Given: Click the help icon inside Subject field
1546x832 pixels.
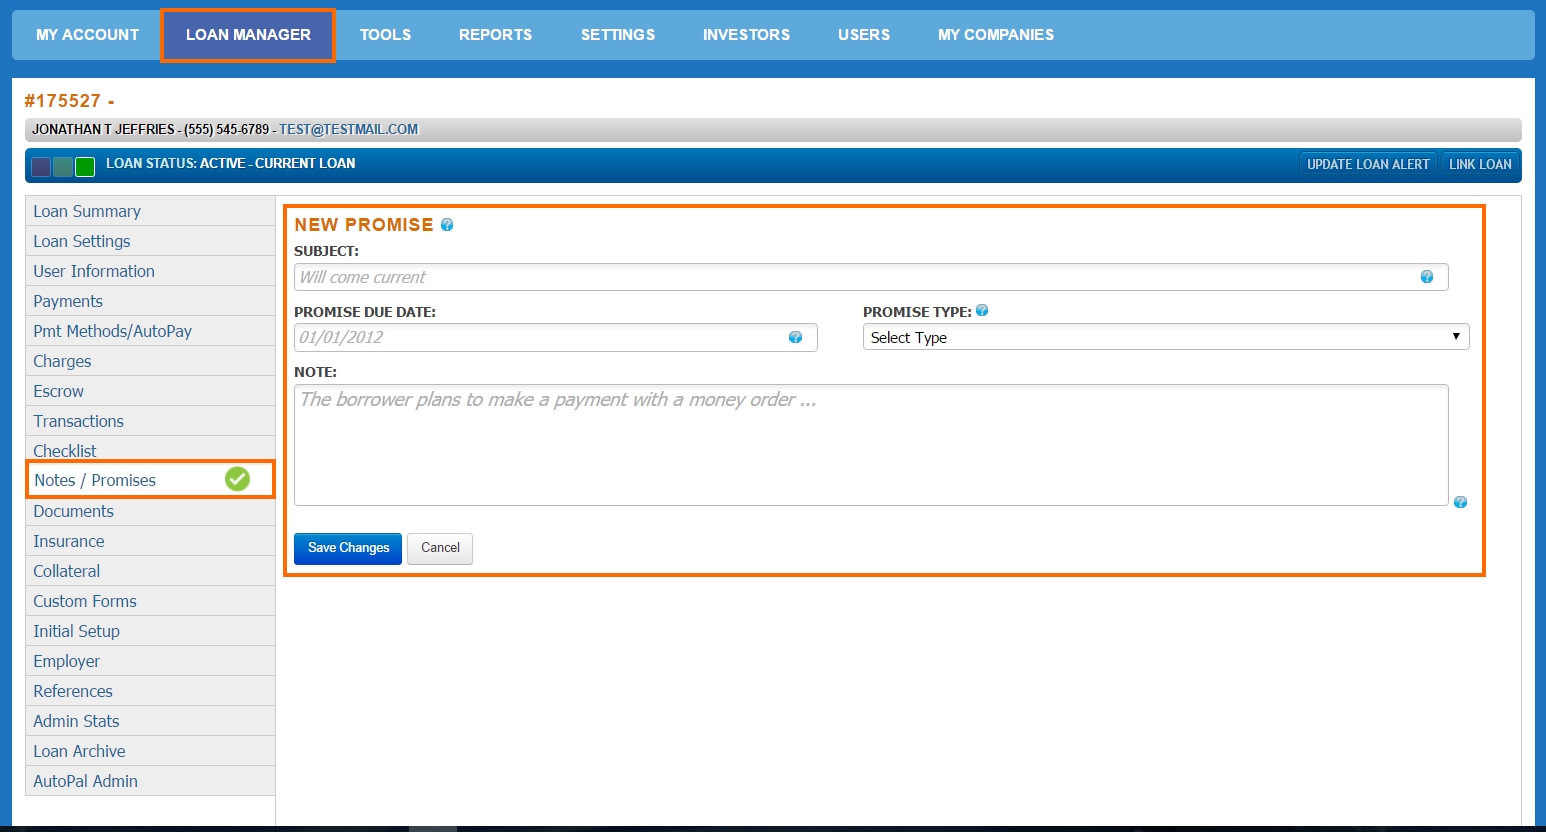Looking at the screenshot, I should pyautogui.click(x=1427, y=277).
